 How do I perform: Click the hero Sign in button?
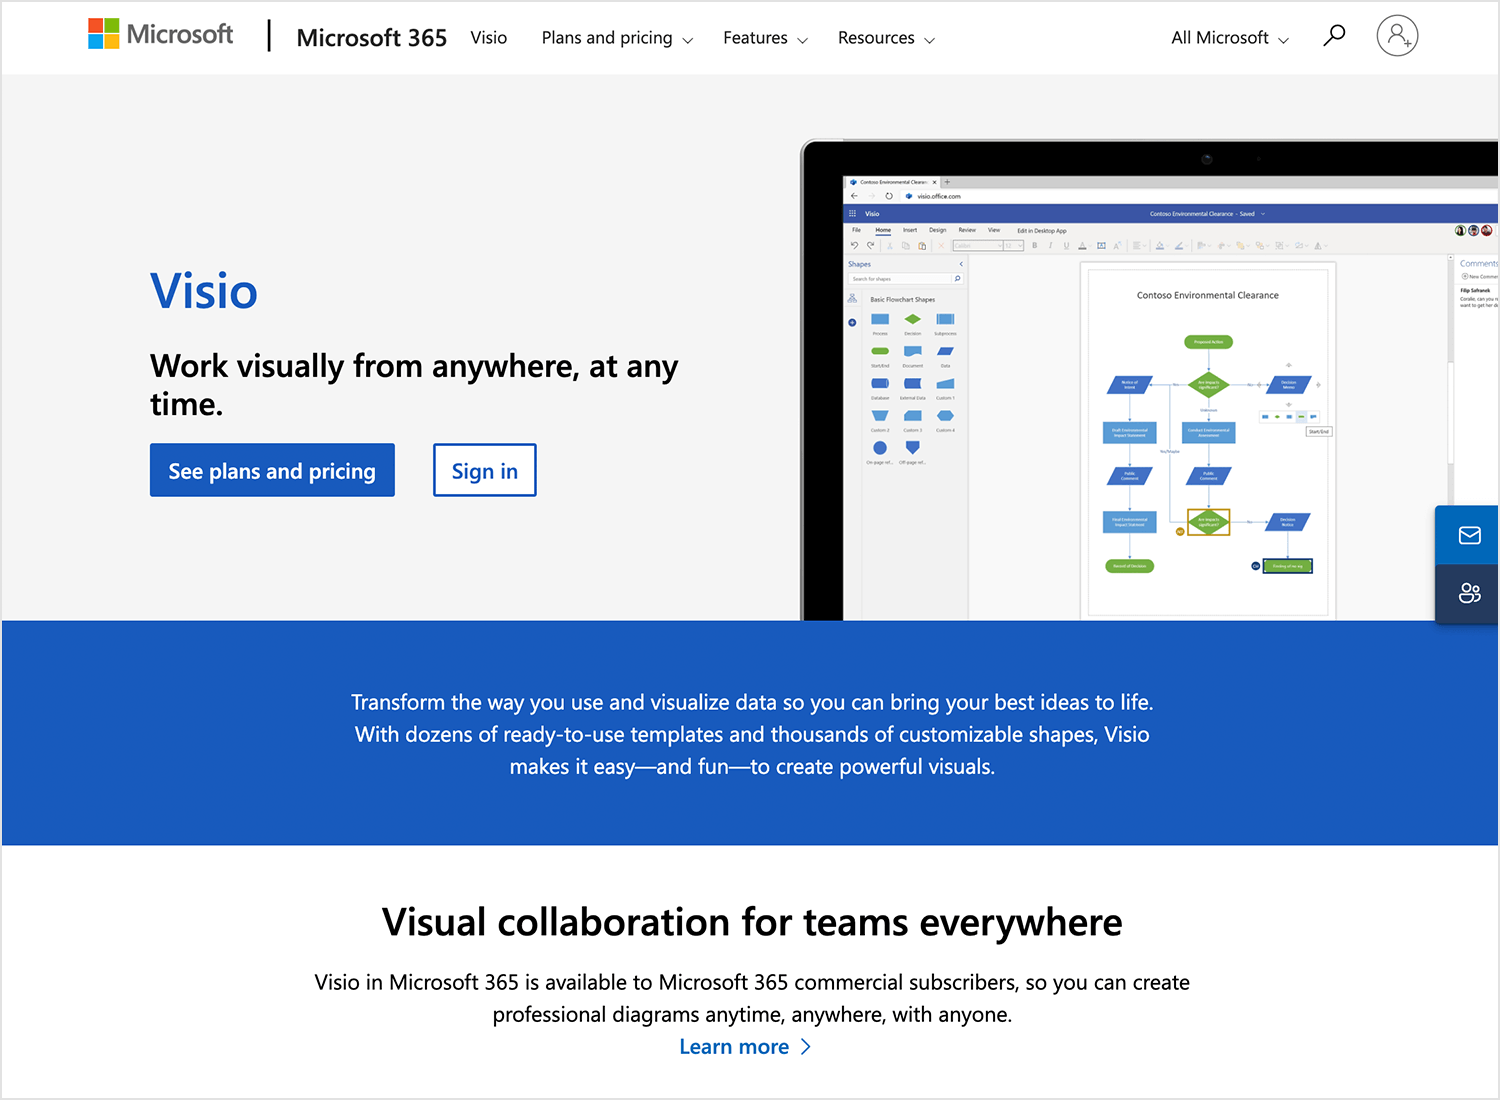(x=485, y=470)
